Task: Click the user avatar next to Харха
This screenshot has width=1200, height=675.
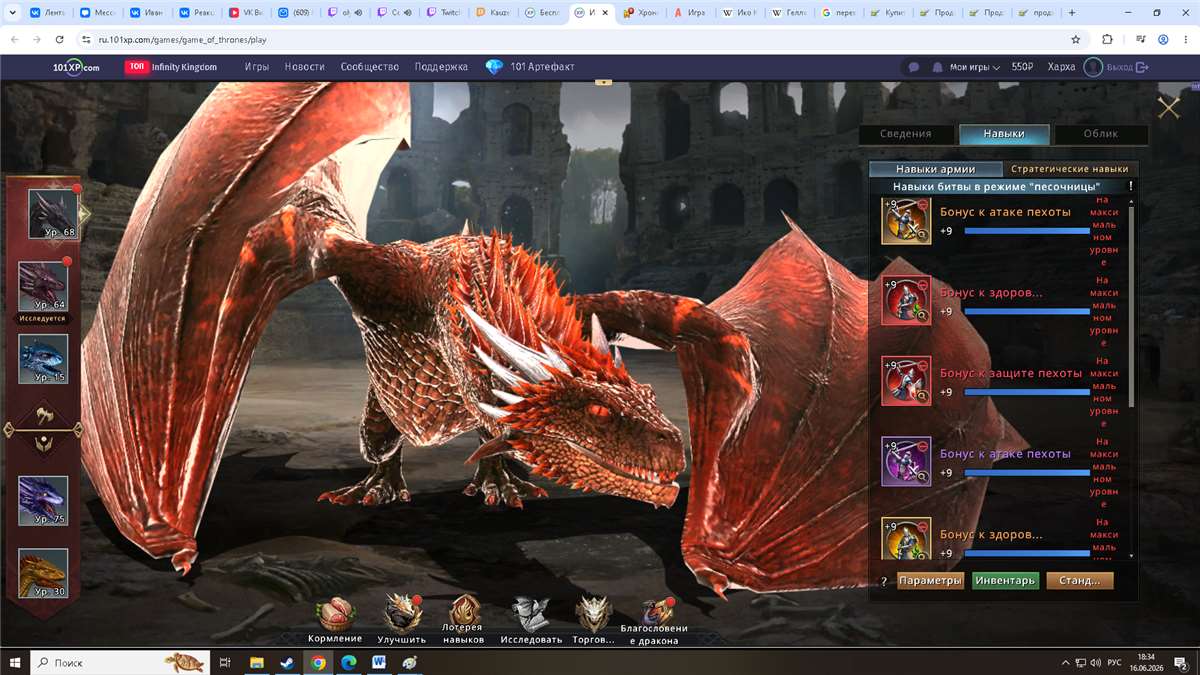Action: click(x=1093, y=67)
